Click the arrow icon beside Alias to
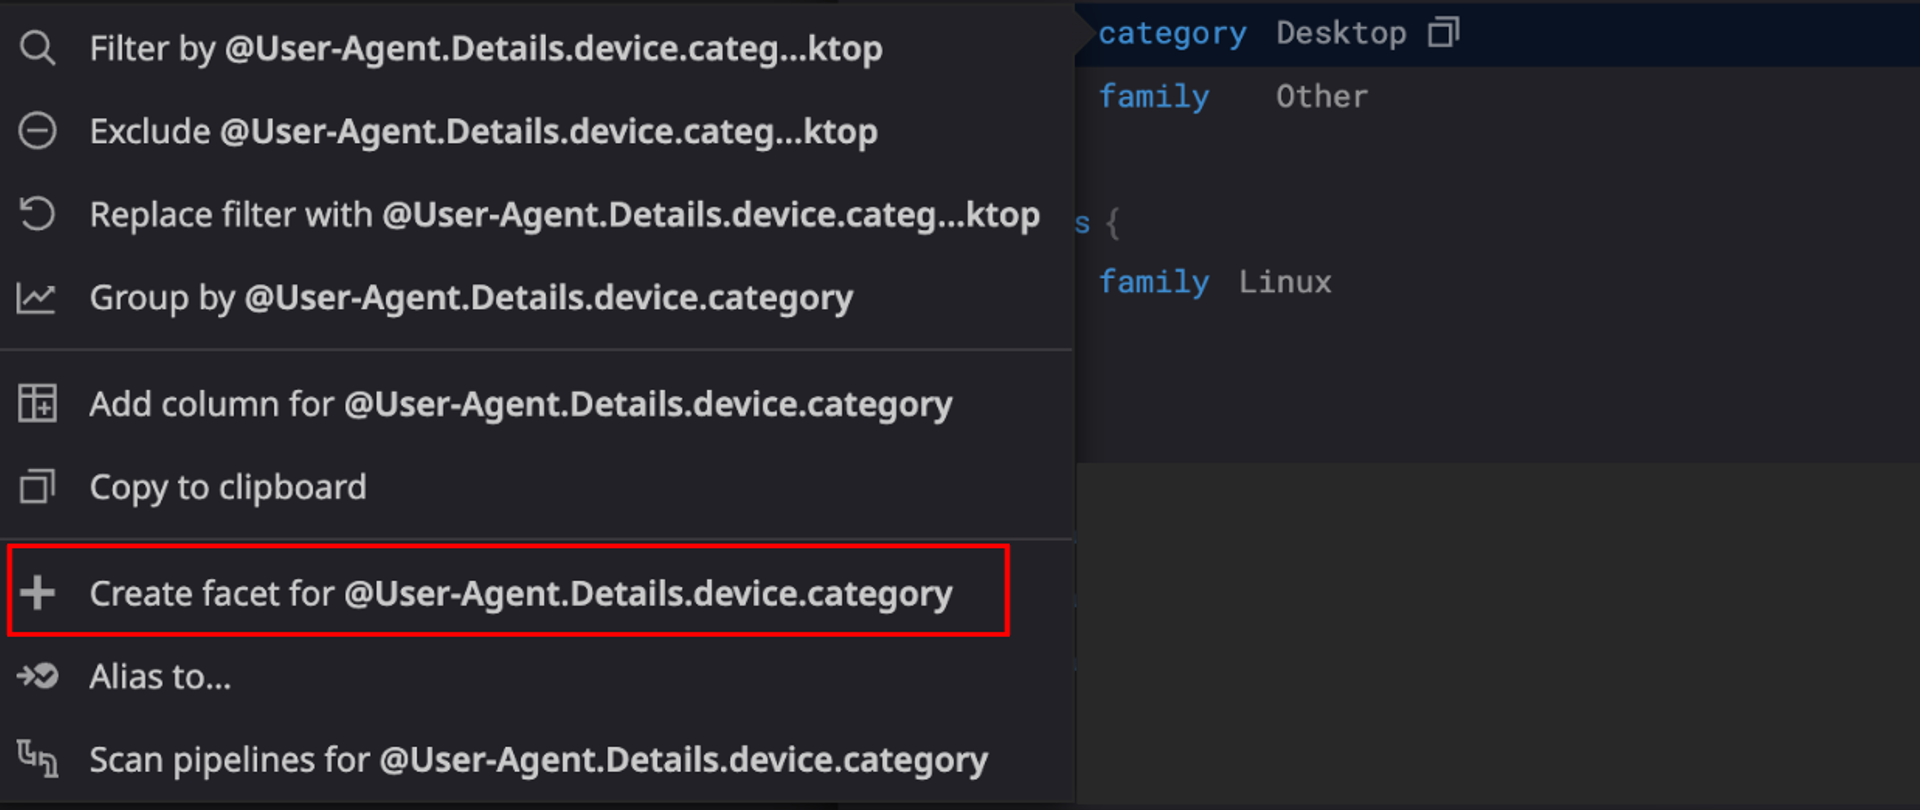 tap(38, 676)
